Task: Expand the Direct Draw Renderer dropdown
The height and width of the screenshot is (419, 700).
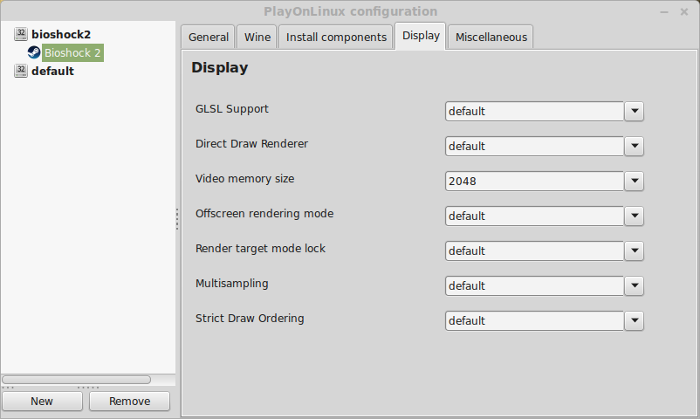Action: (x=634, y=146)
